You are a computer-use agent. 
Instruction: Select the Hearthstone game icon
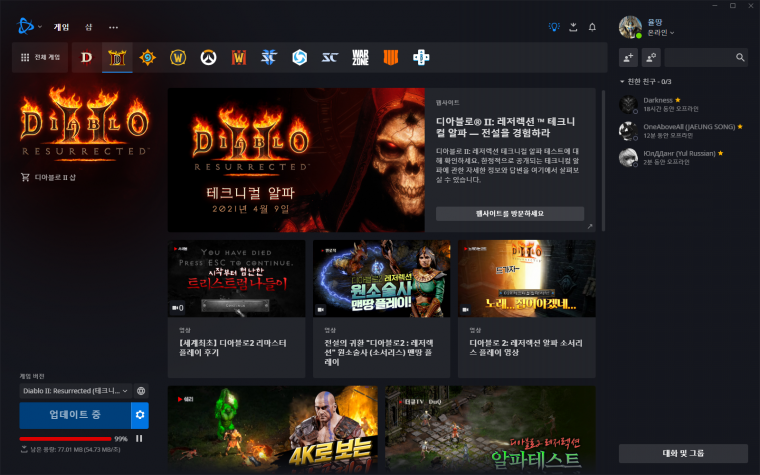point(147,58)
